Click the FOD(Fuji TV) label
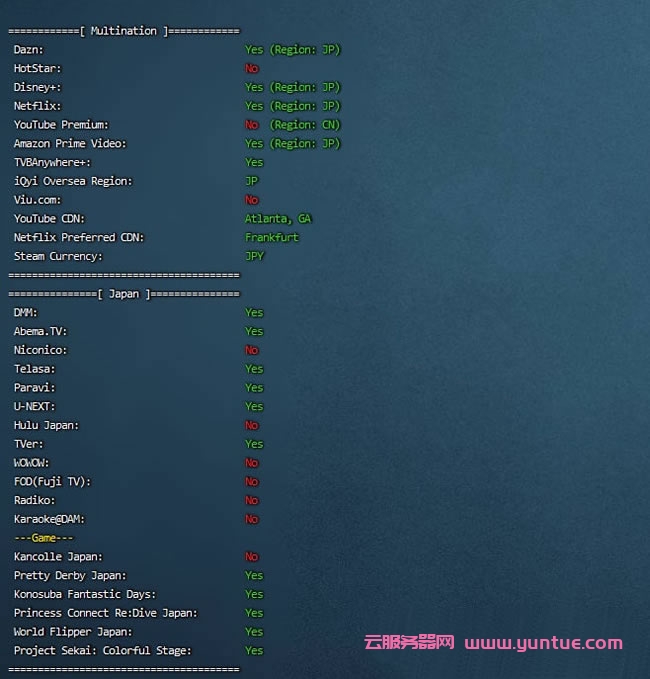Image resolution: width=650 pixels, height=679 pixels. [x=52, y=481]
